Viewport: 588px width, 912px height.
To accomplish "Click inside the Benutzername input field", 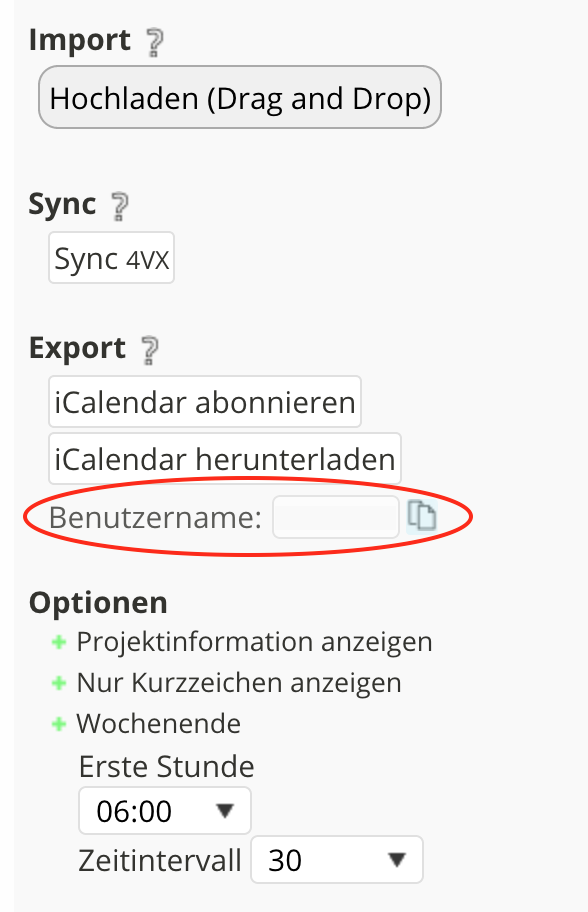I will point(336,516).
